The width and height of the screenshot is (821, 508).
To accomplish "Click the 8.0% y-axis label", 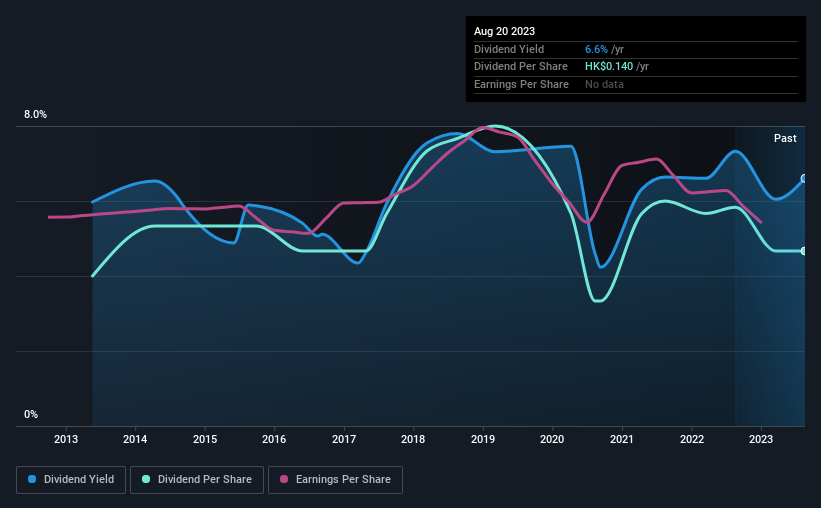I will pos(35,115).
